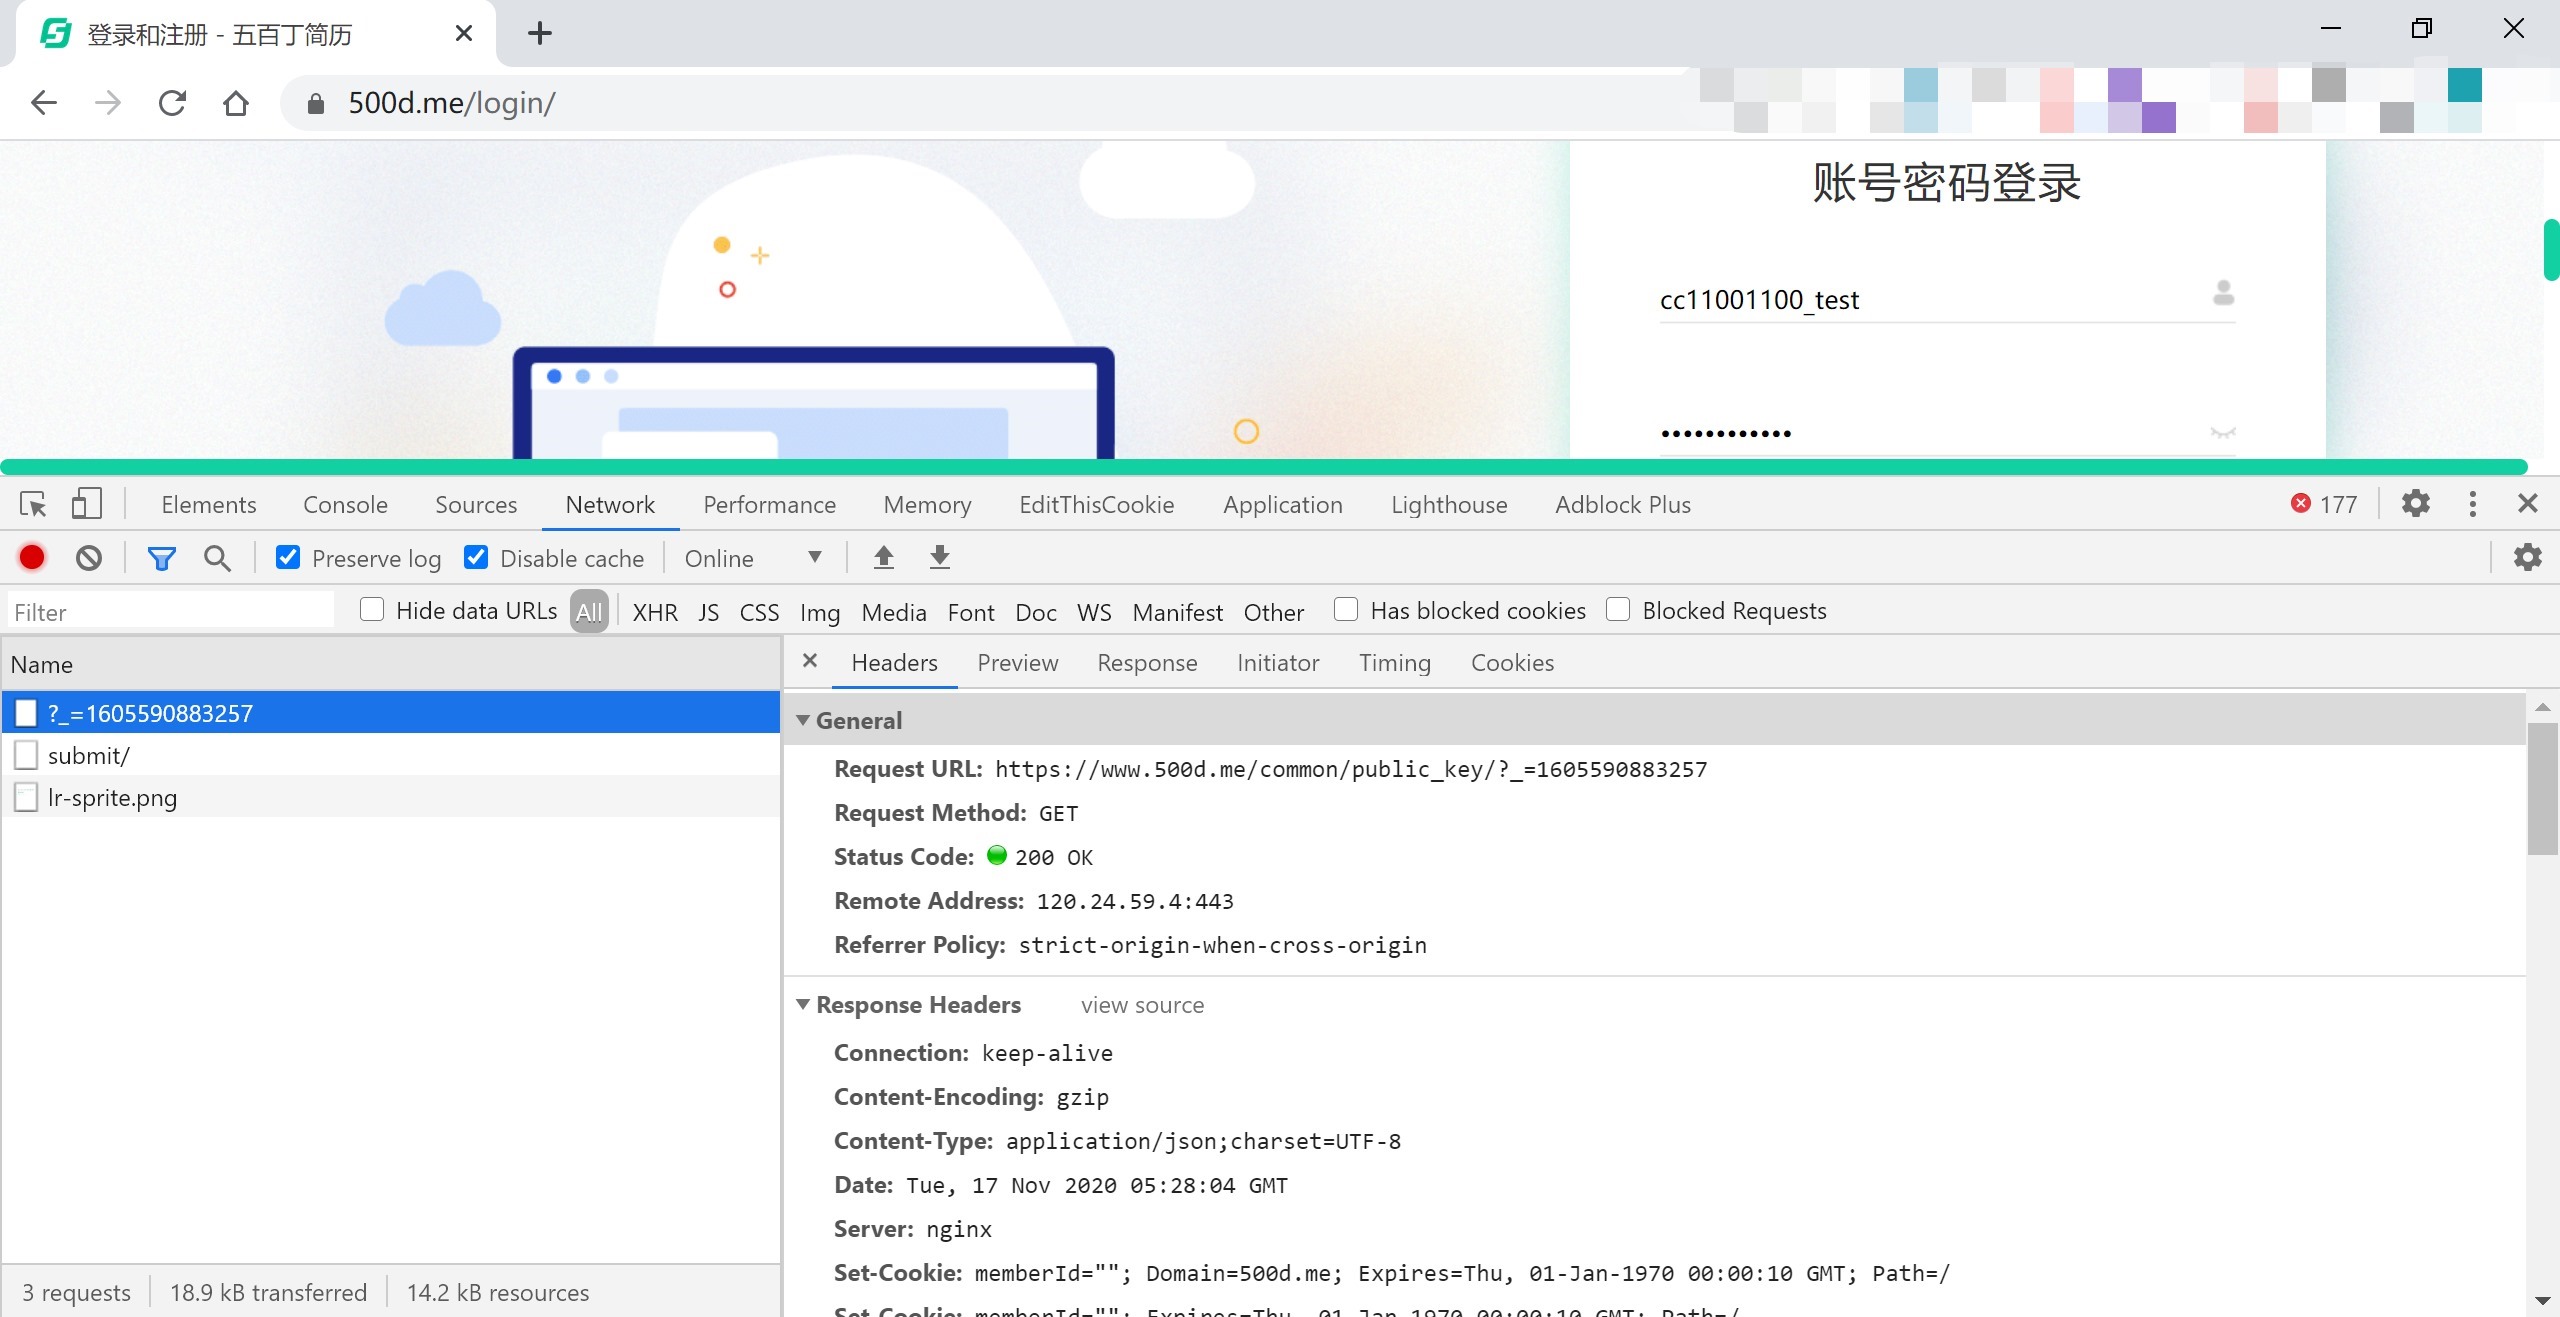Filter requests by WS
The width and height of the screenshot is (2560, 1317).
(1094, 612)
